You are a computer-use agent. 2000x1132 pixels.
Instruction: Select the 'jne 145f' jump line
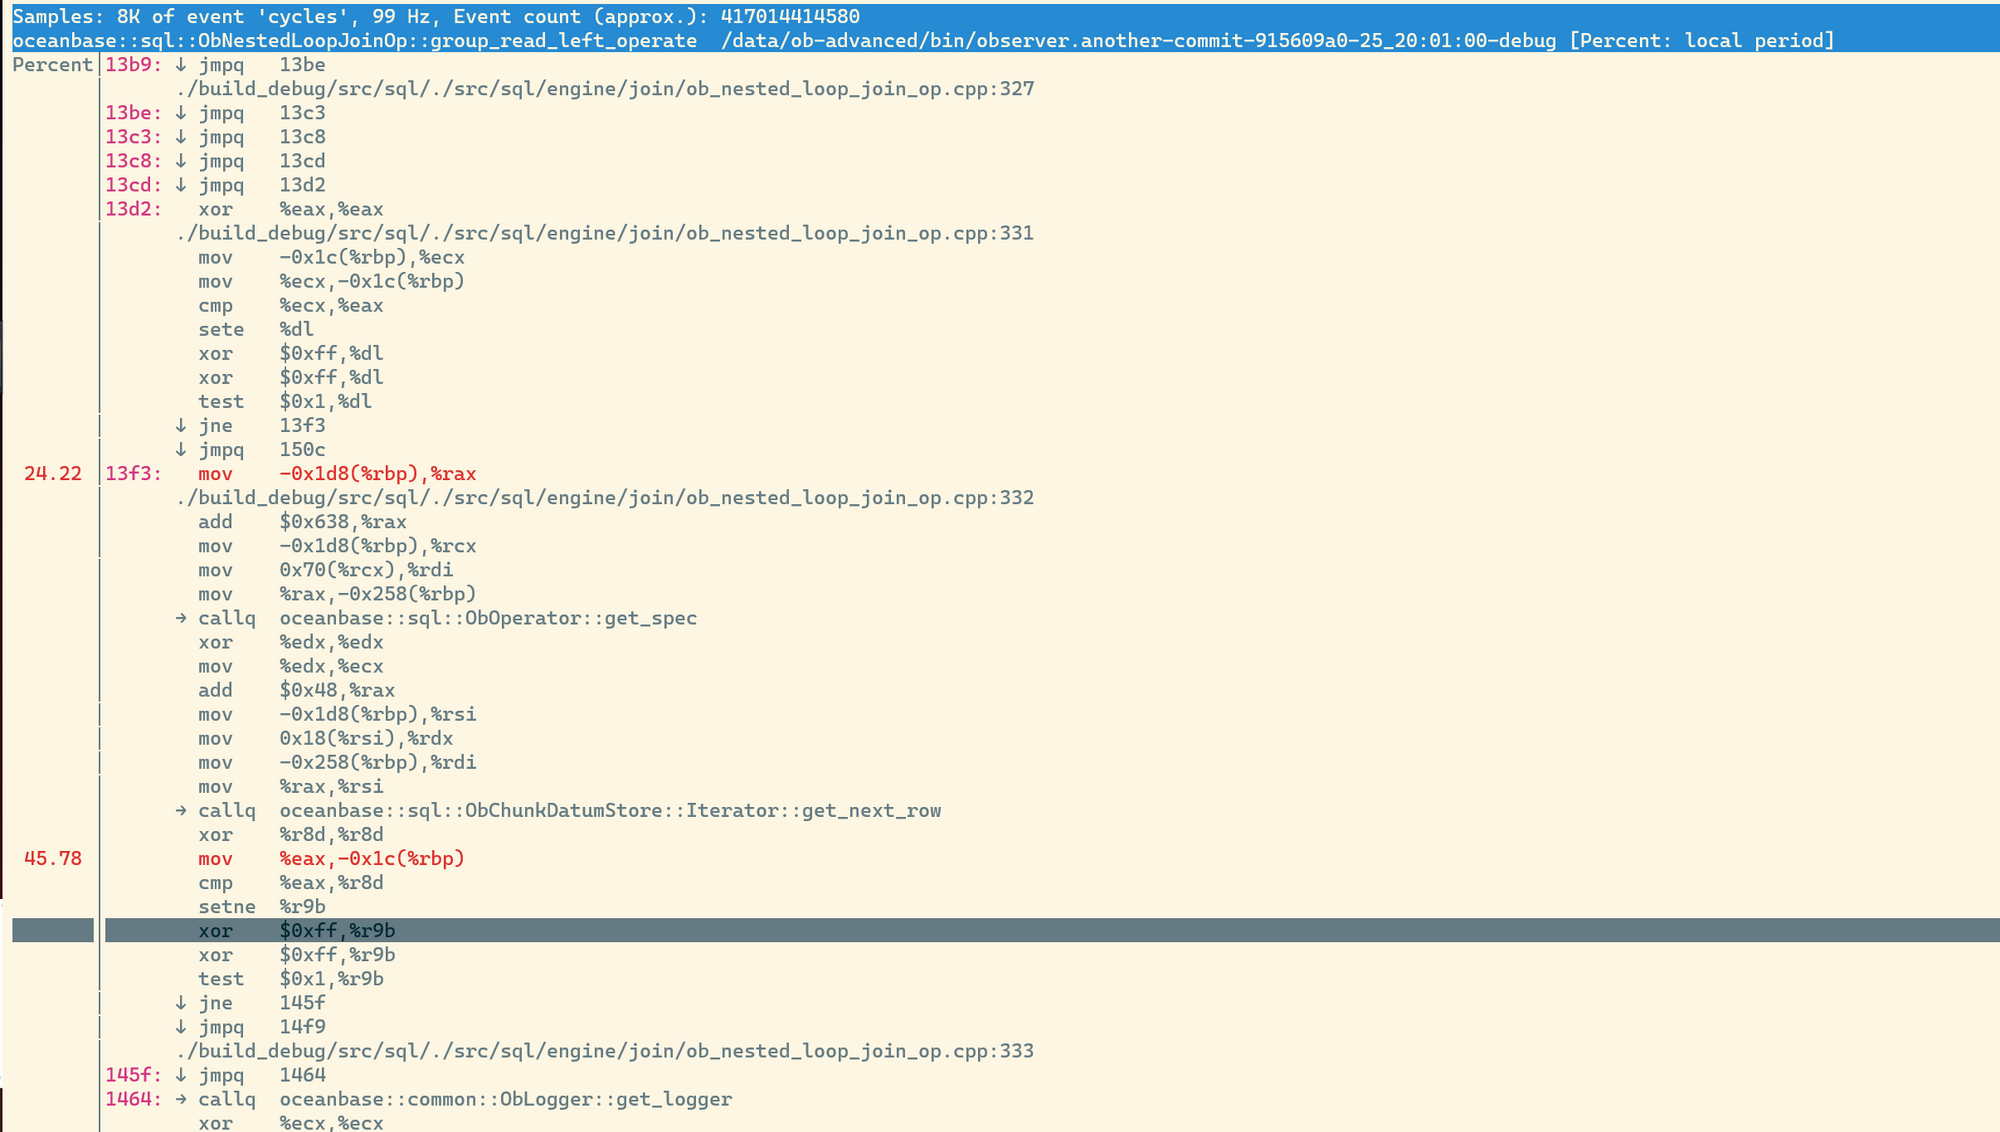[x=250, y=1002]
